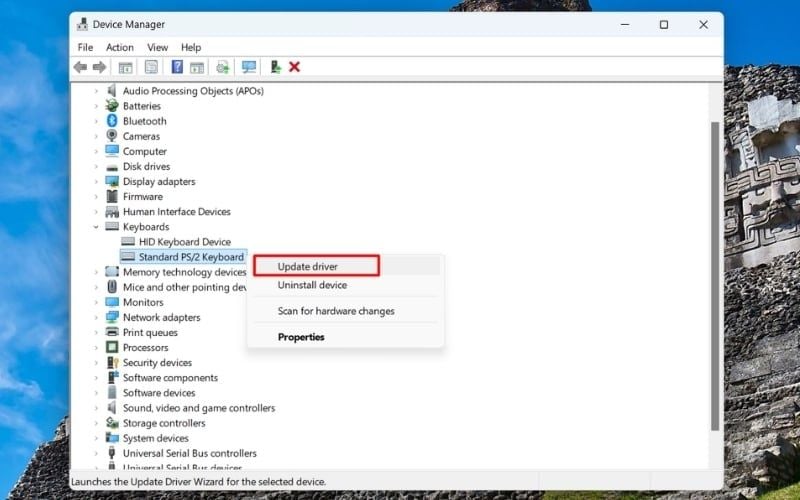The width and height of the screenshot is (800, 500).
Task: Click the Keyboards category icon
Action: tap(112, 227)
